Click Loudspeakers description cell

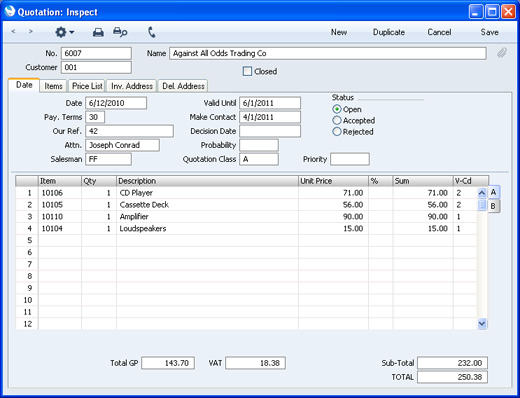point(207,229)
